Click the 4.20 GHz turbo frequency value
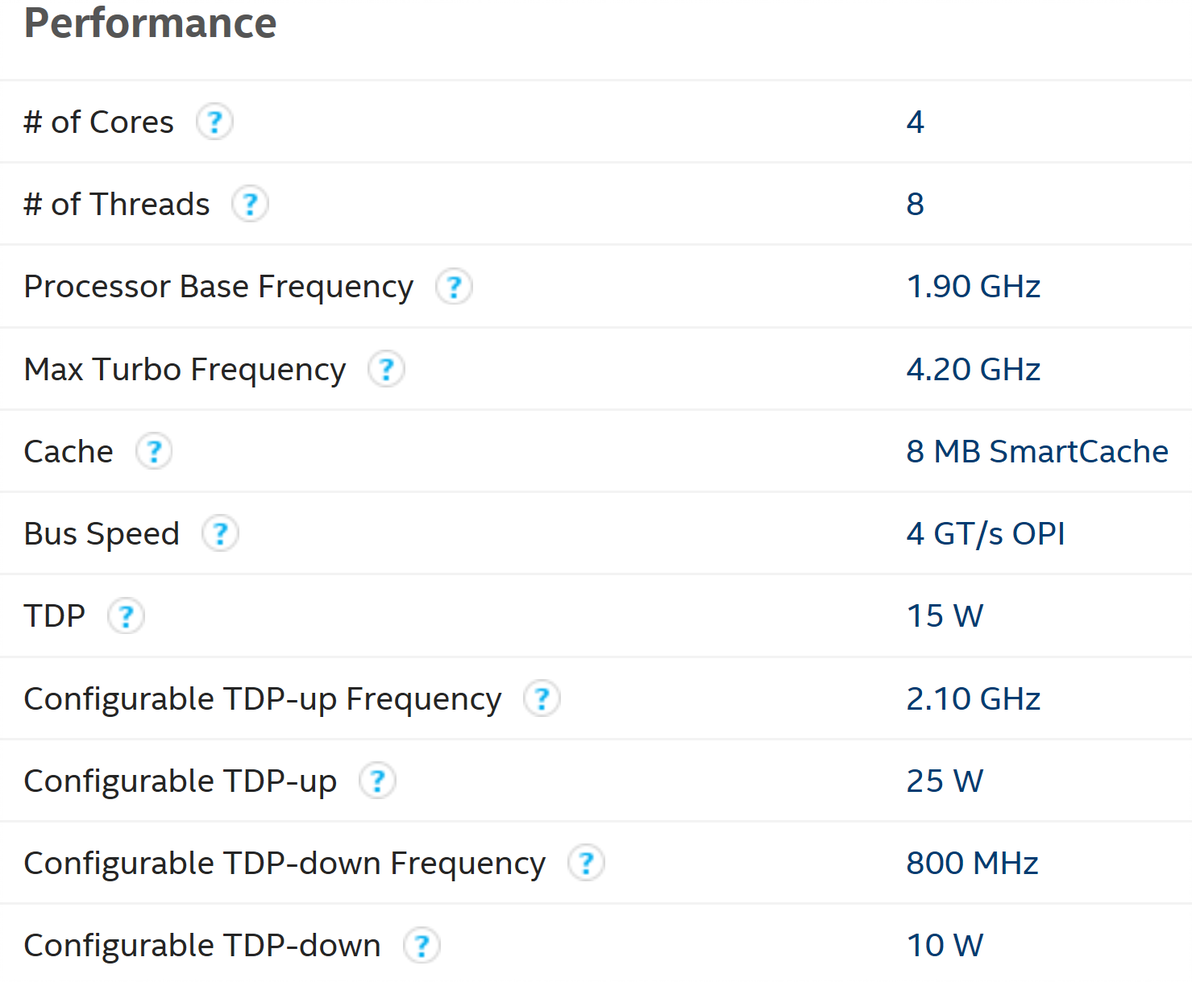The image size is (1192, 982). pos(973,370)
